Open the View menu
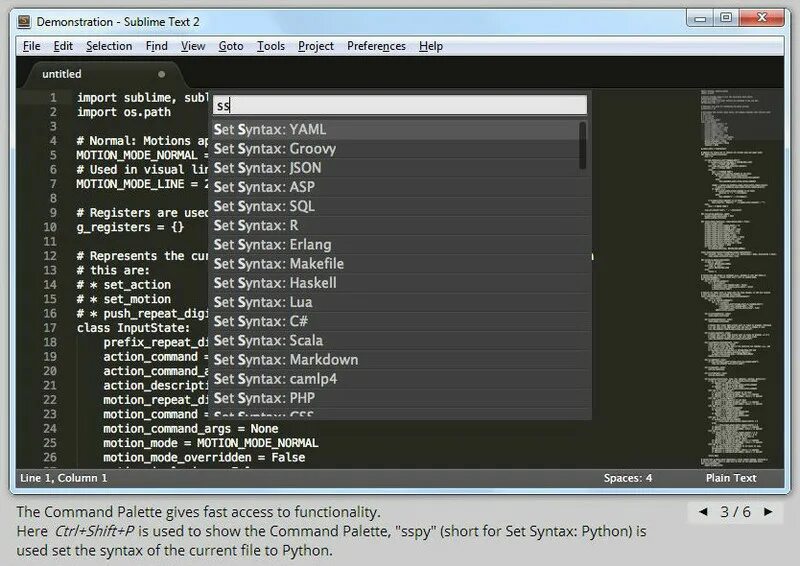This screenshot has height=566, width=800. [193, 46]
